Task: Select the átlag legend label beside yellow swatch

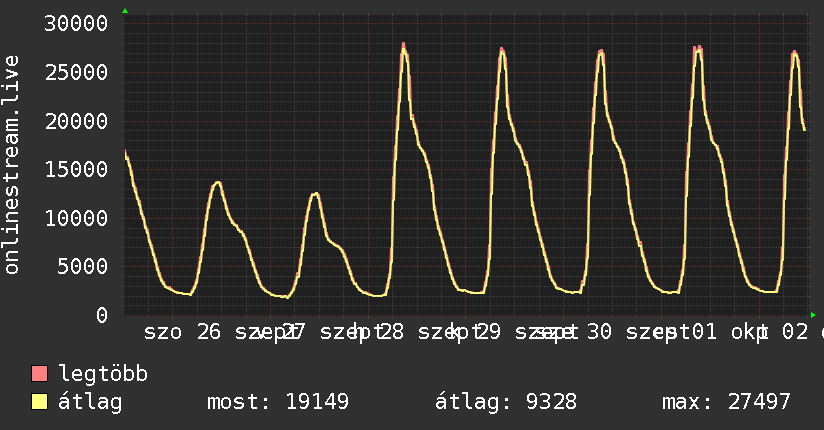Action: (90, 402)
